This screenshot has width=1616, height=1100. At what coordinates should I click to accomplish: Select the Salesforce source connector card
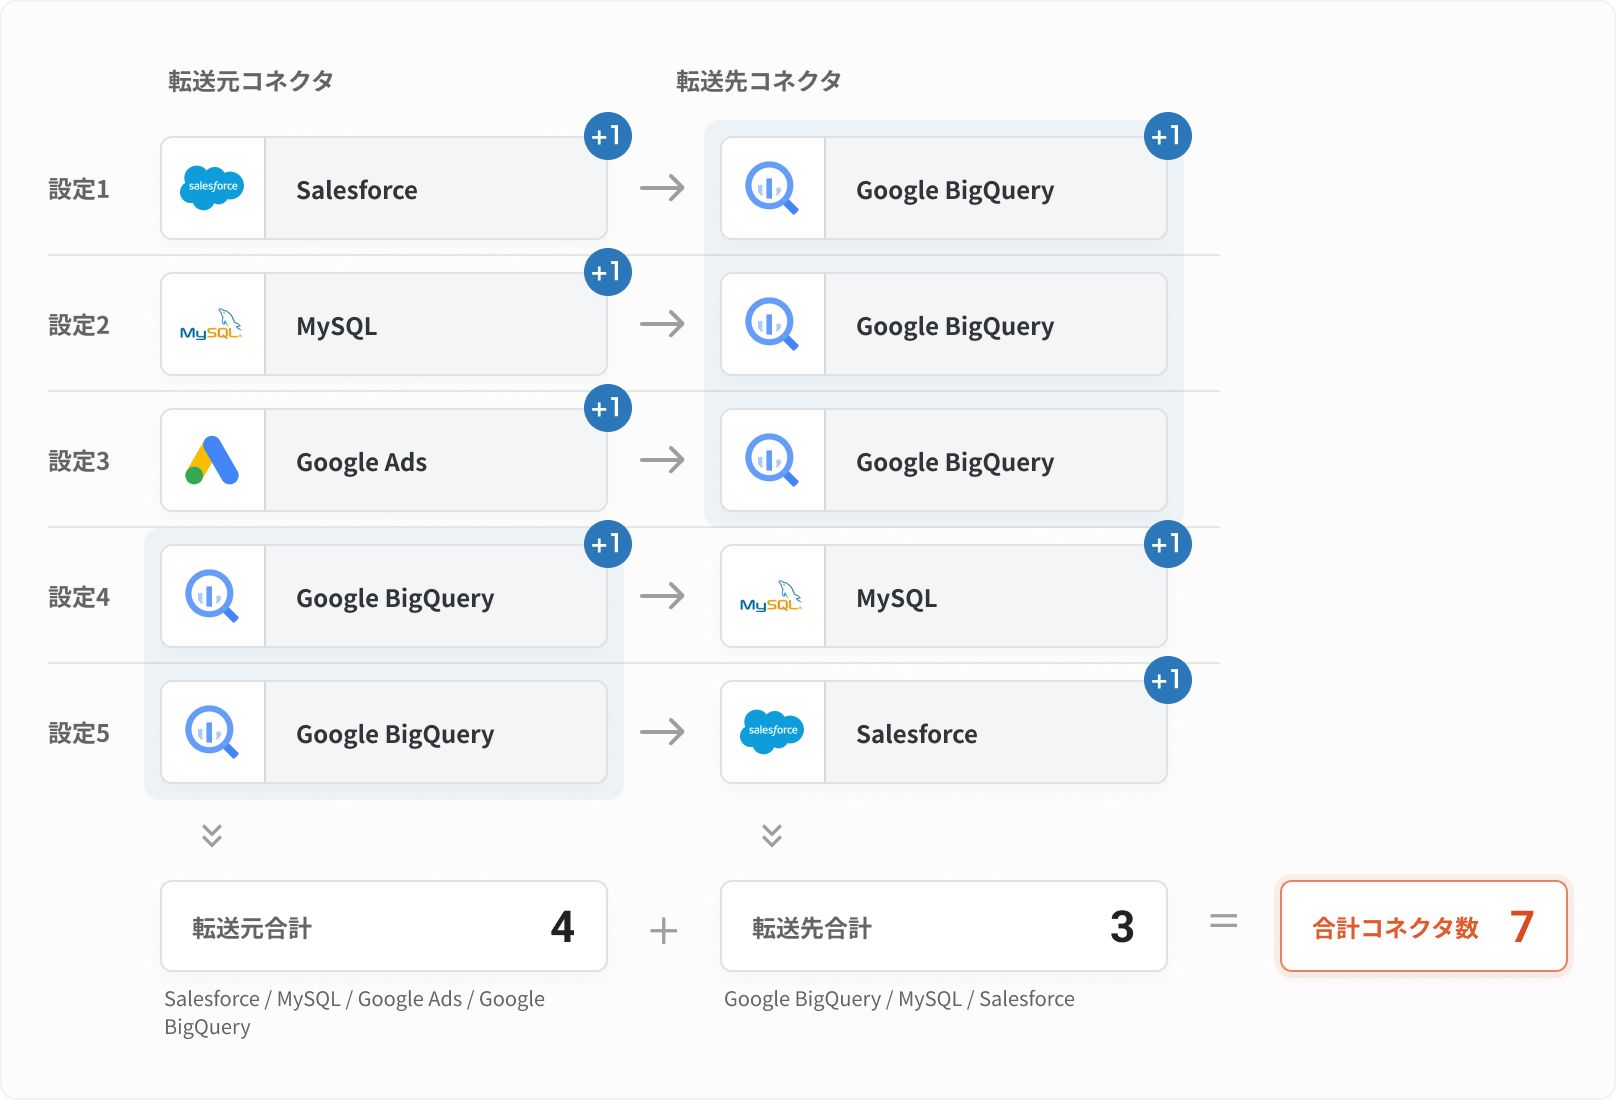pyautogui.click(x=384, y=188)
